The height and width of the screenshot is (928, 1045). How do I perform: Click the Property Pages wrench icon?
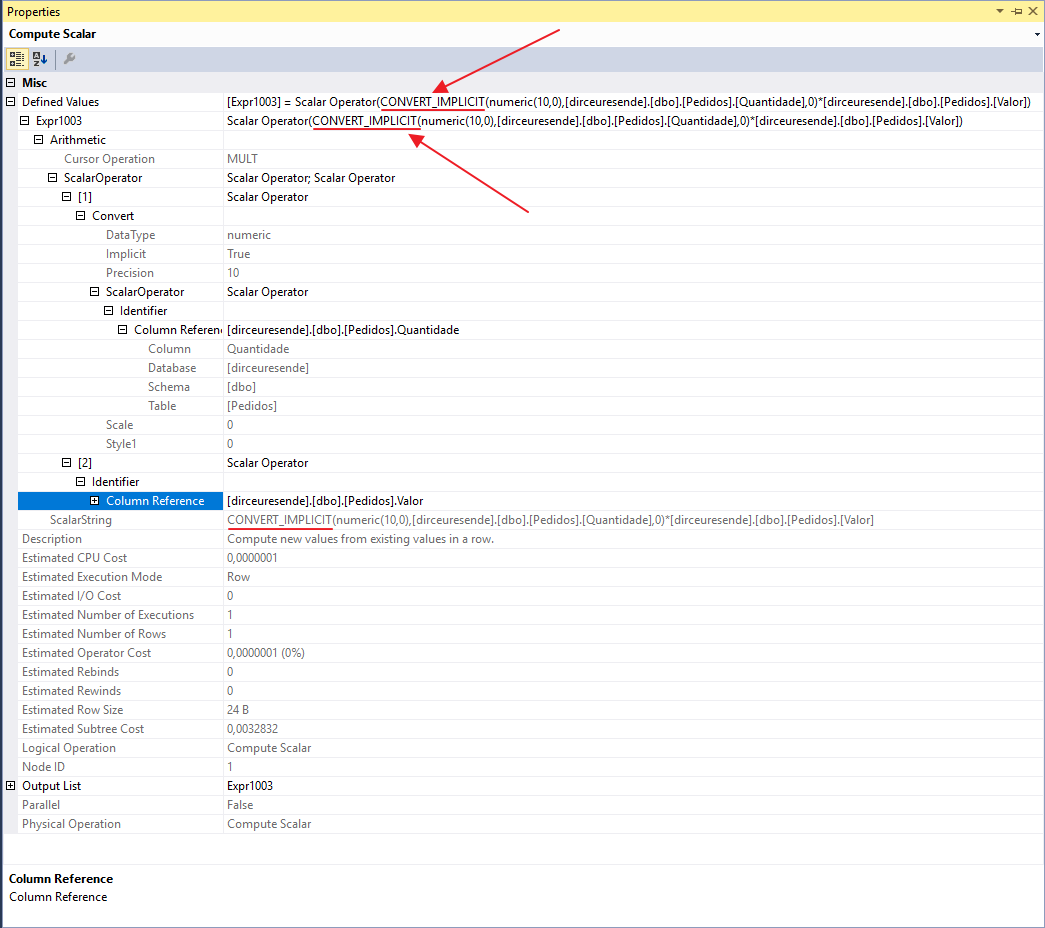pyautogui.click(x=68, y=59)
